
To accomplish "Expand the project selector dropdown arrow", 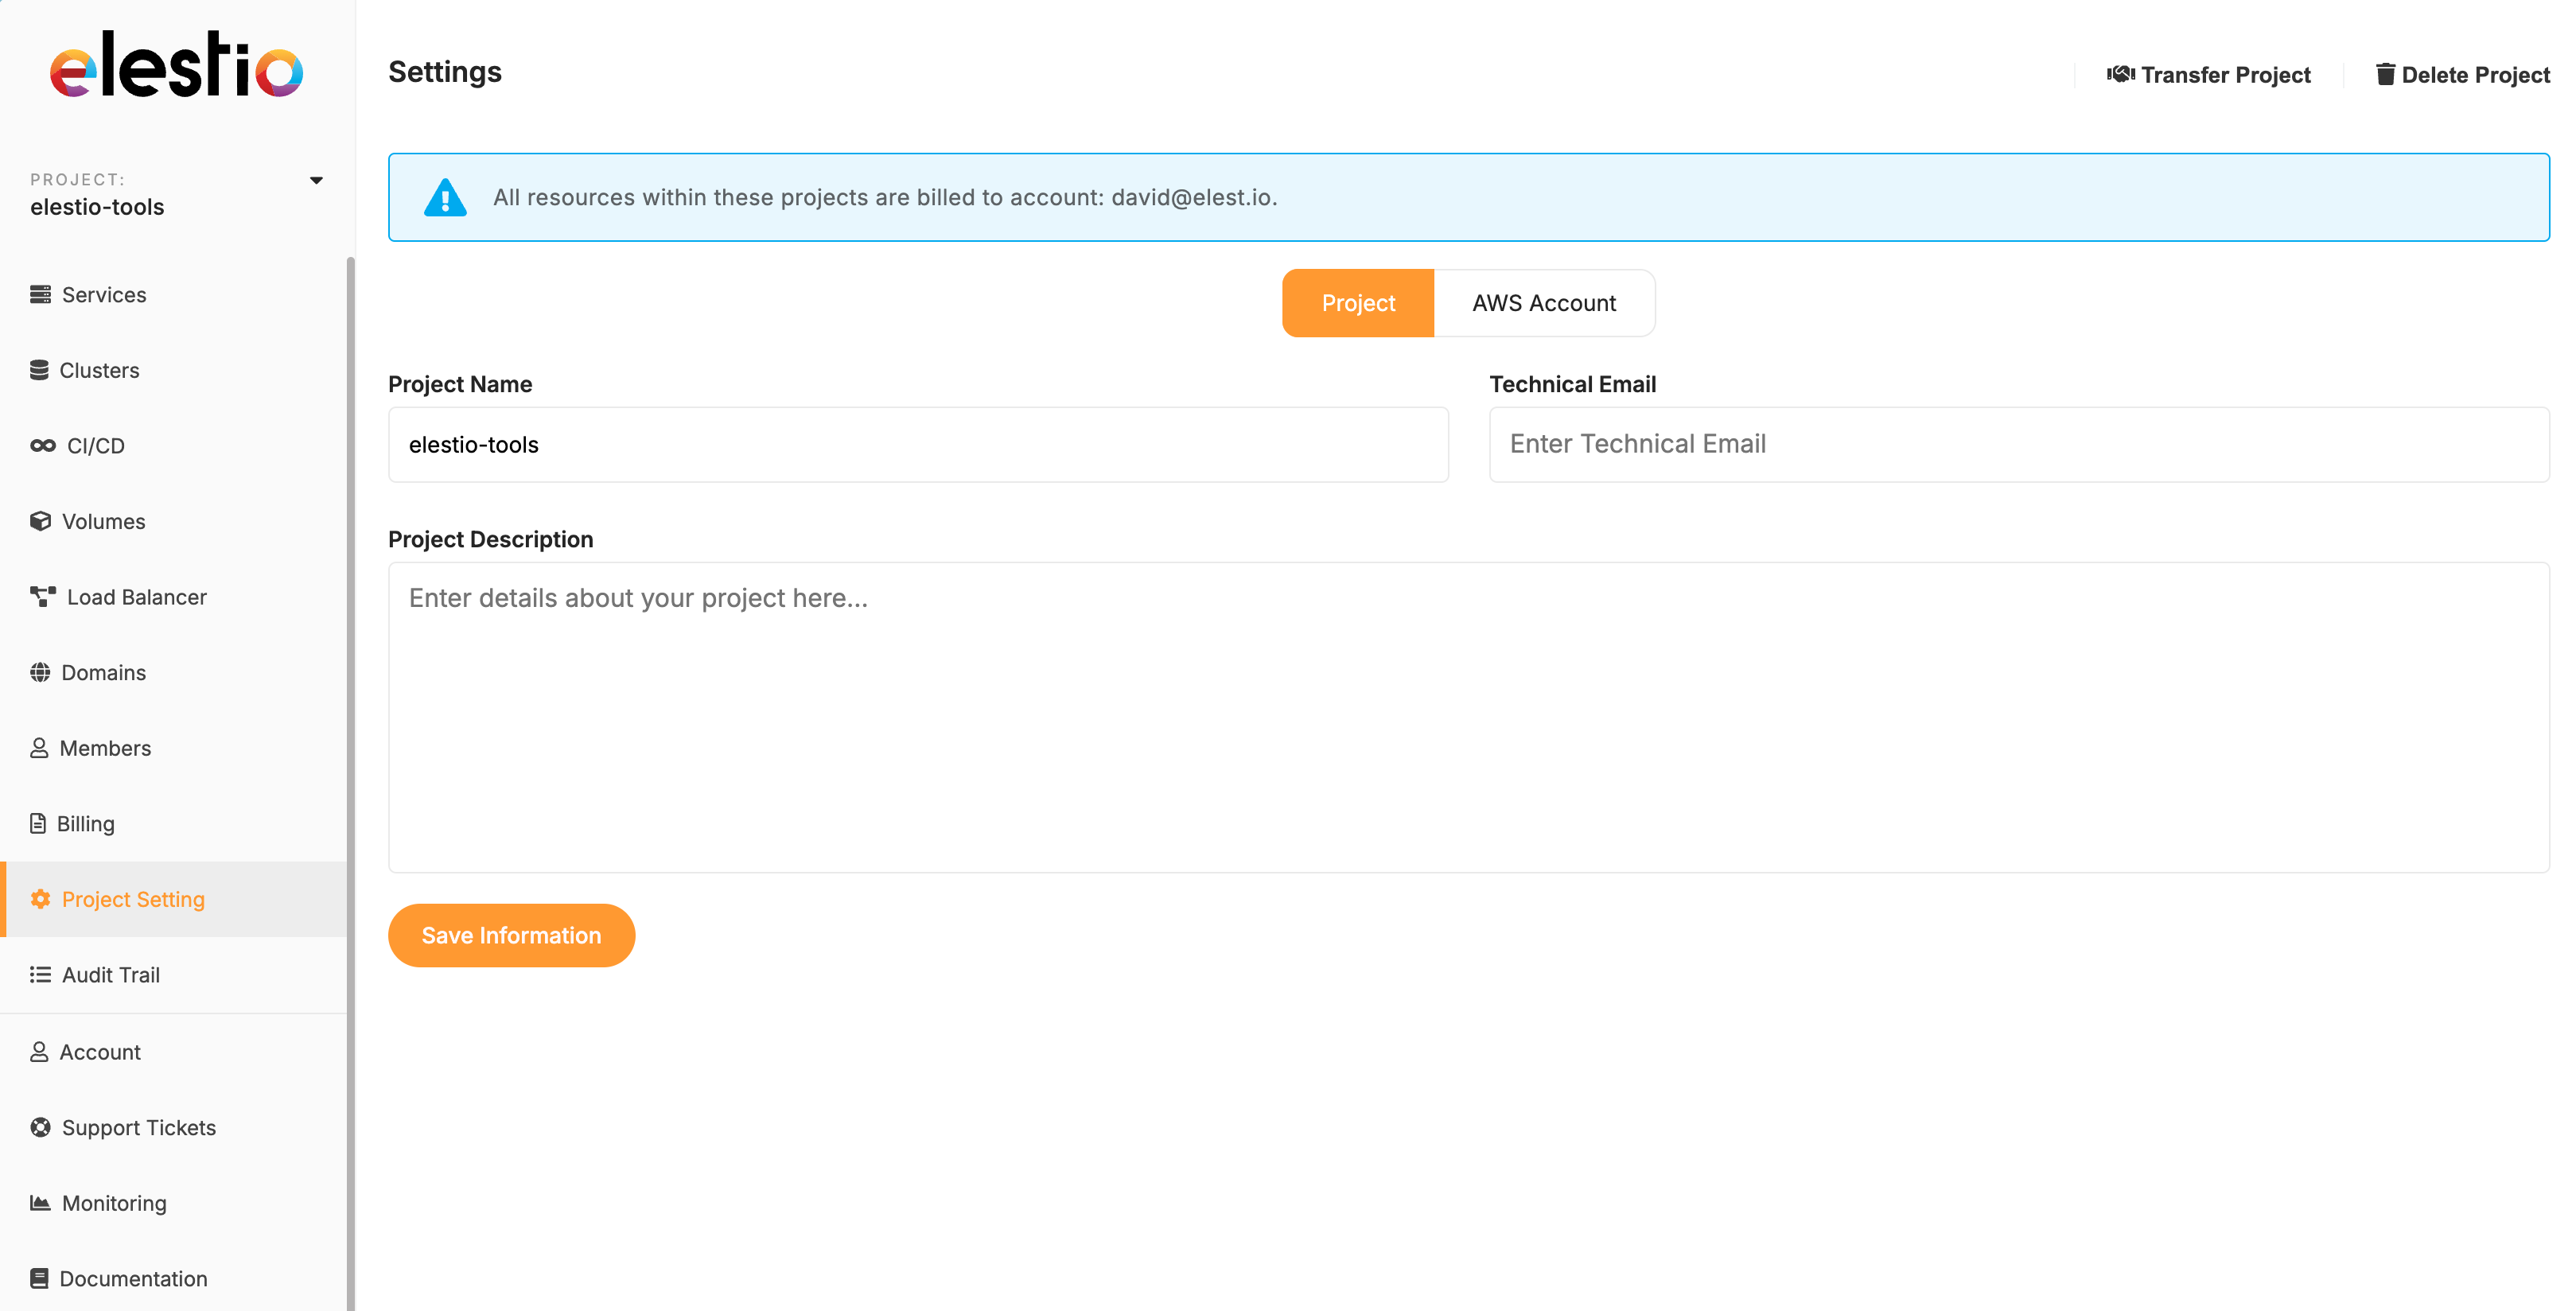I will point(316,180).
